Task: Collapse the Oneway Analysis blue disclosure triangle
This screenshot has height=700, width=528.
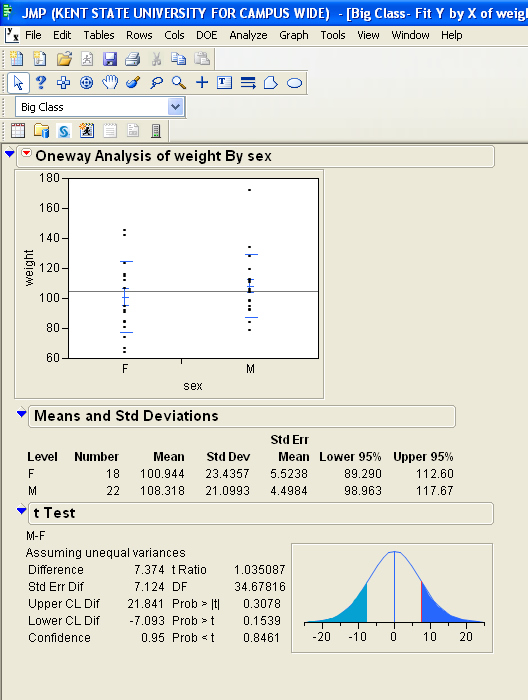Action: point(10,154)
